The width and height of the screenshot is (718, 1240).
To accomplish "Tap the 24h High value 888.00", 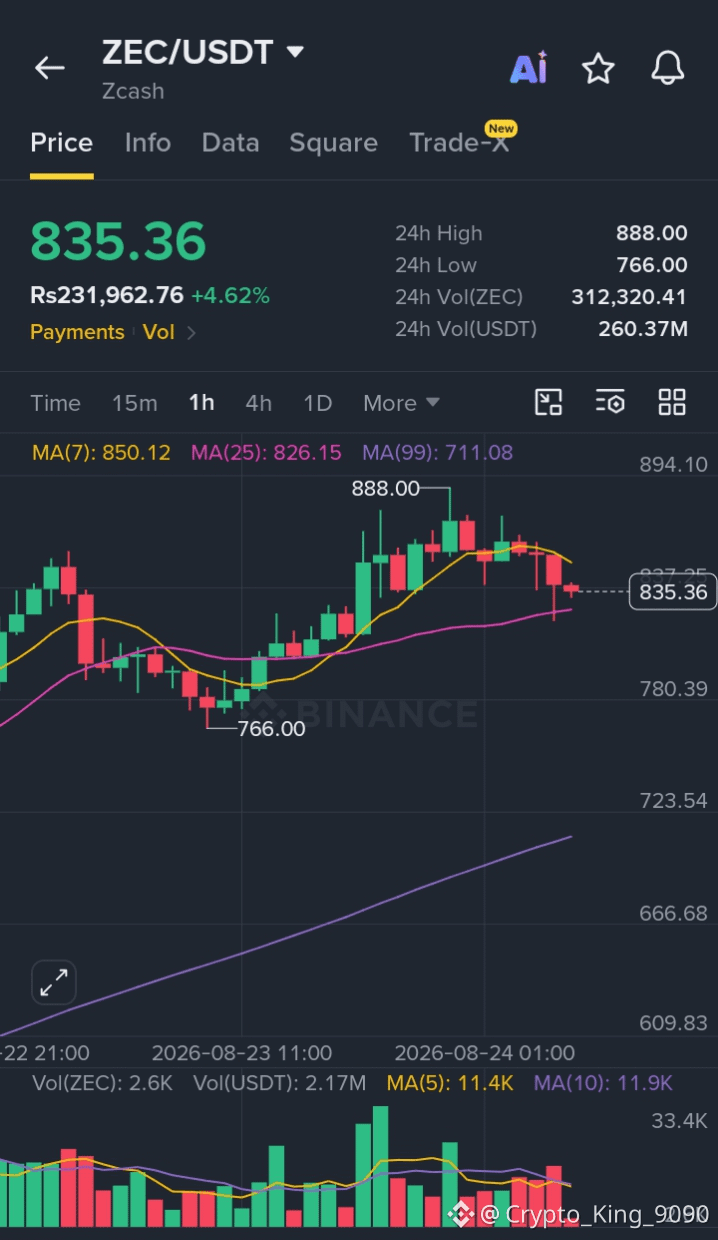I will click(x=651, y=233).
